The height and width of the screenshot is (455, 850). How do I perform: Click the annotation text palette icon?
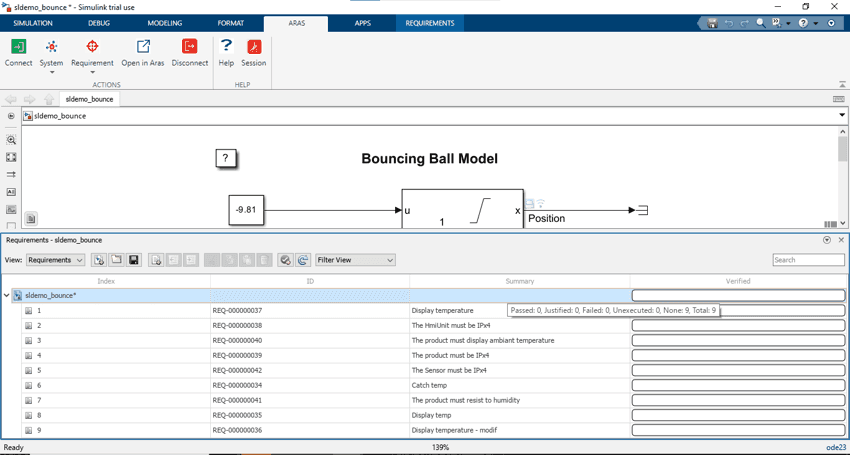[11, 192]
